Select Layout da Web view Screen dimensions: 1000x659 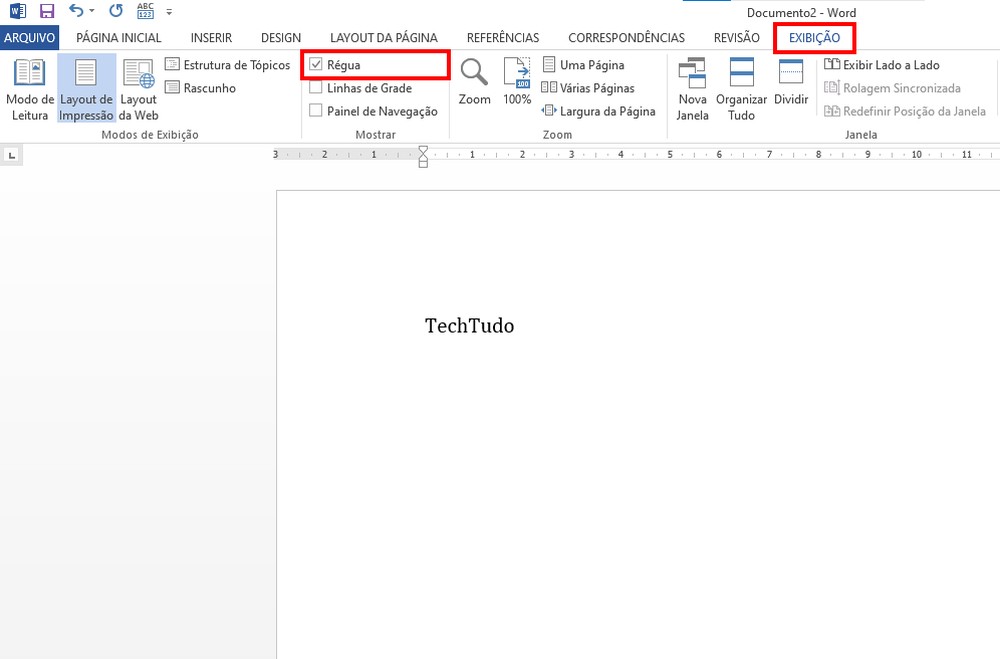[x=138, y=89]
